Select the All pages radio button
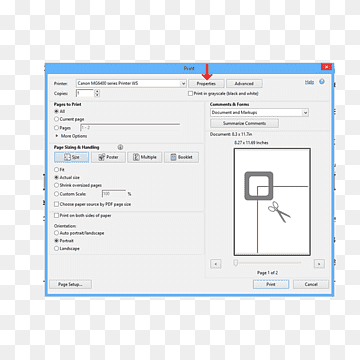360x360 pixels. tap(56, 111)
